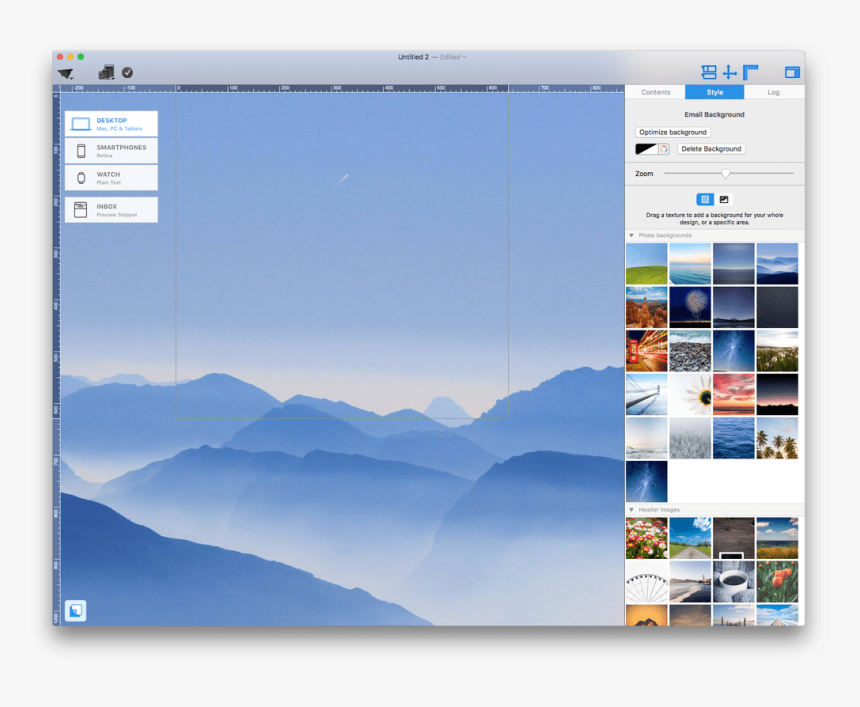Click the move arrows icon
Viewport: 860px width, 707px height.
pos(729,72)
